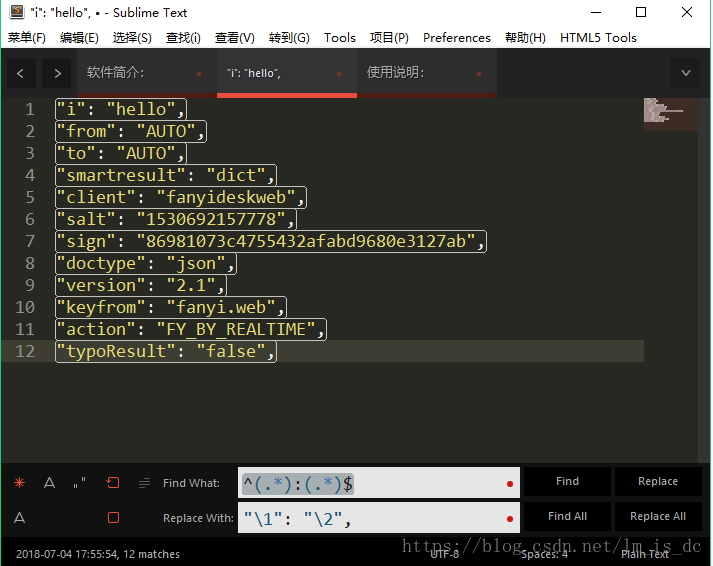Go to previous tab arrow
Image resolution: width=713 pixels, height=566 pixels.
[x=20, y=73]
